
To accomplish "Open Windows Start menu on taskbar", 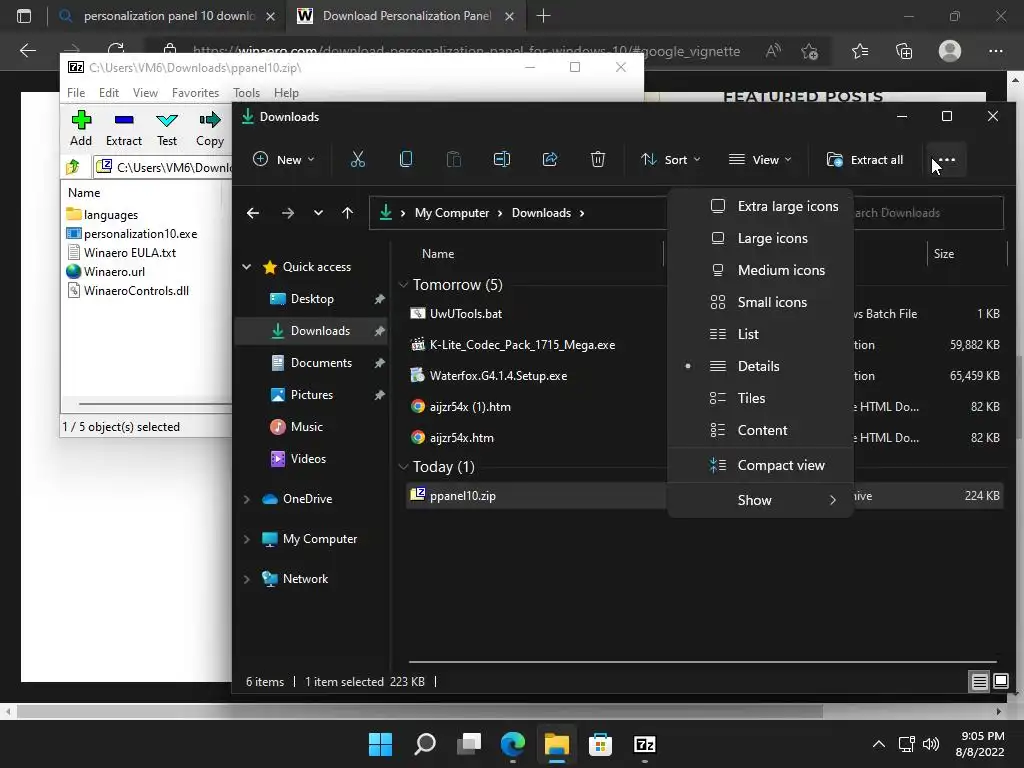I will point(380,744).
